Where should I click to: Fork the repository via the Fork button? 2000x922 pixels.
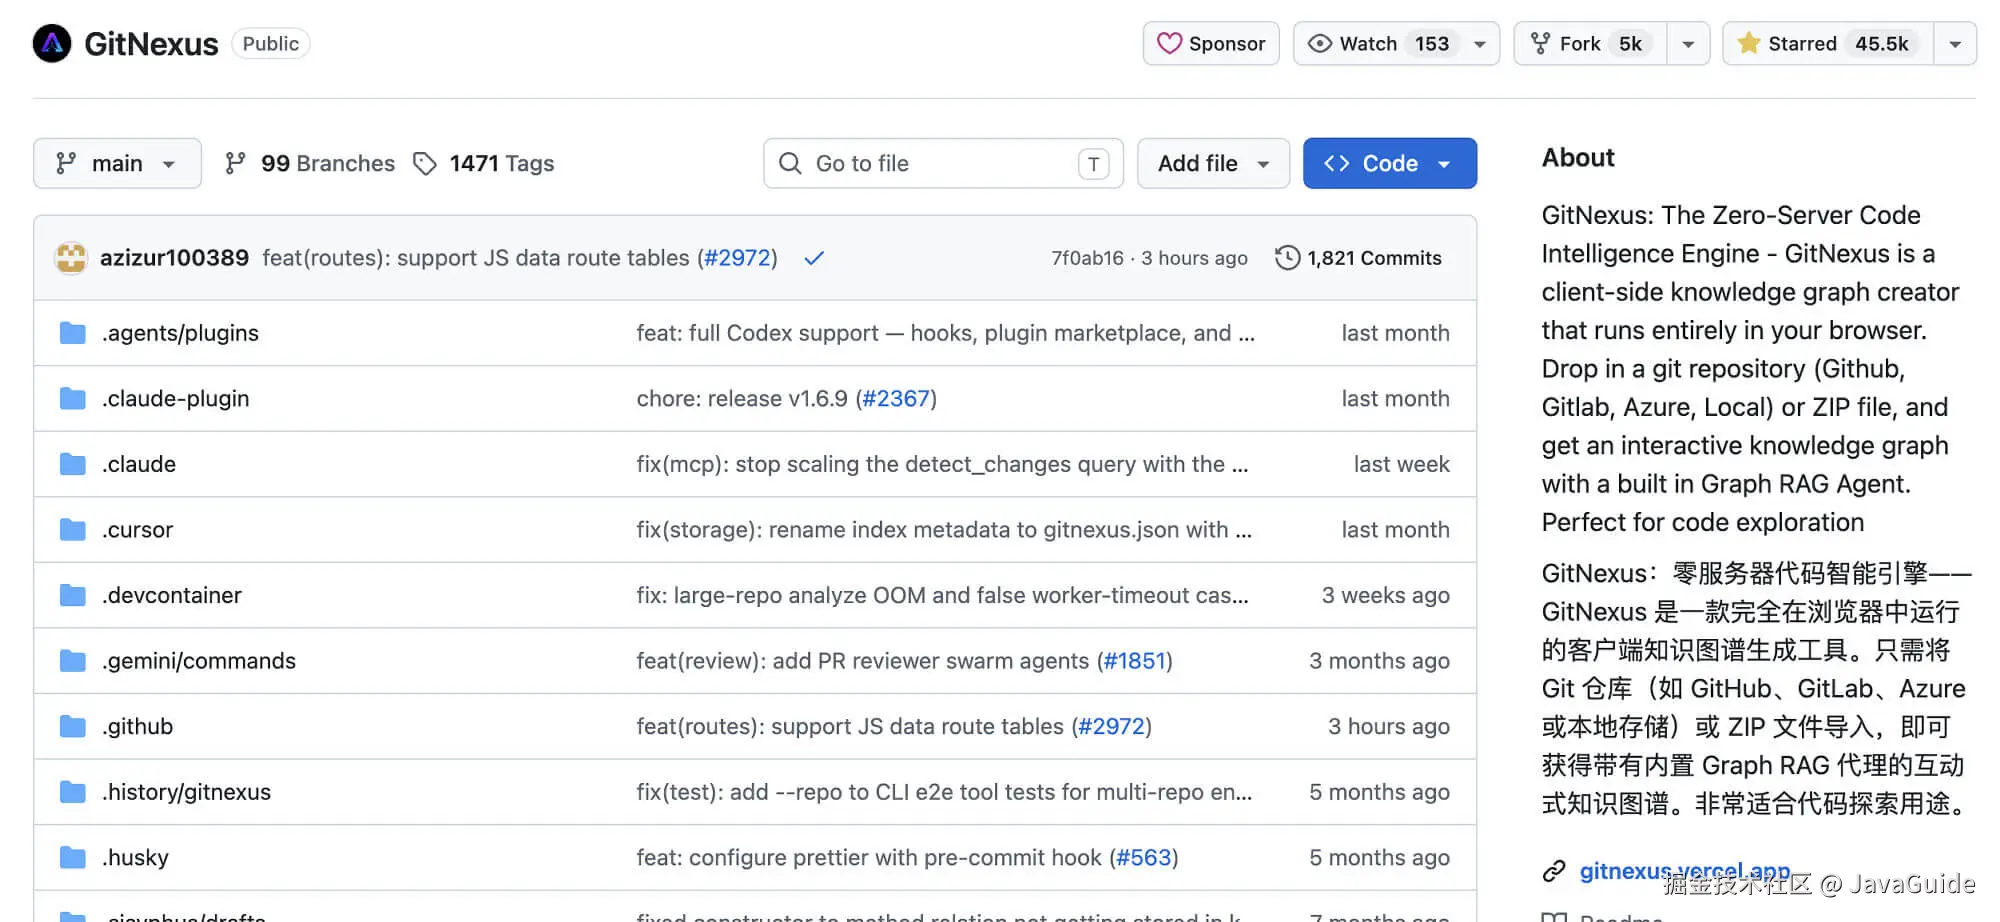[1590, 44]
